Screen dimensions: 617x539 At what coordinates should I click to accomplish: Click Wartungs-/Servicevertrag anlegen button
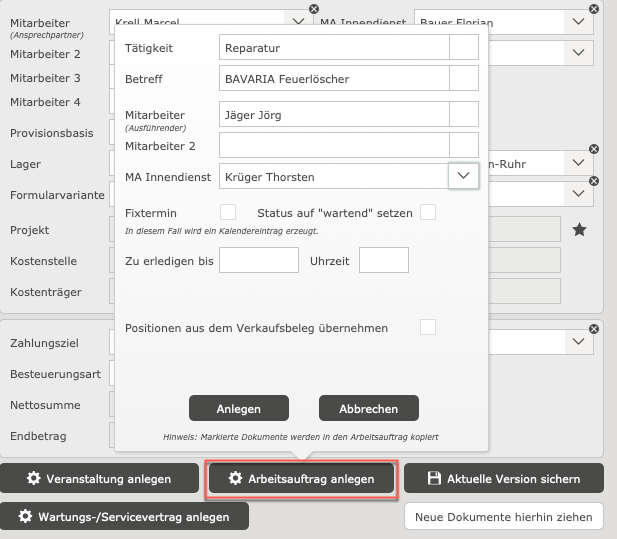pos(124,516)
